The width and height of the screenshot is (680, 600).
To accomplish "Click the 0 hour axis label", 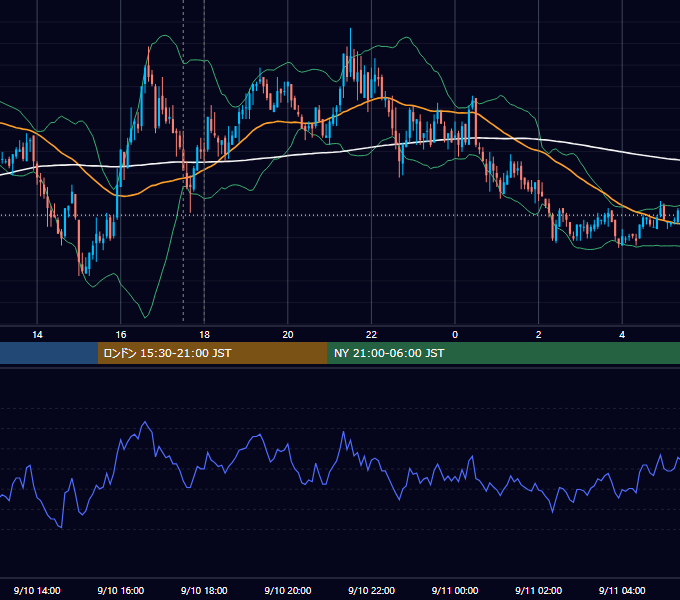I will coord(455,335).
